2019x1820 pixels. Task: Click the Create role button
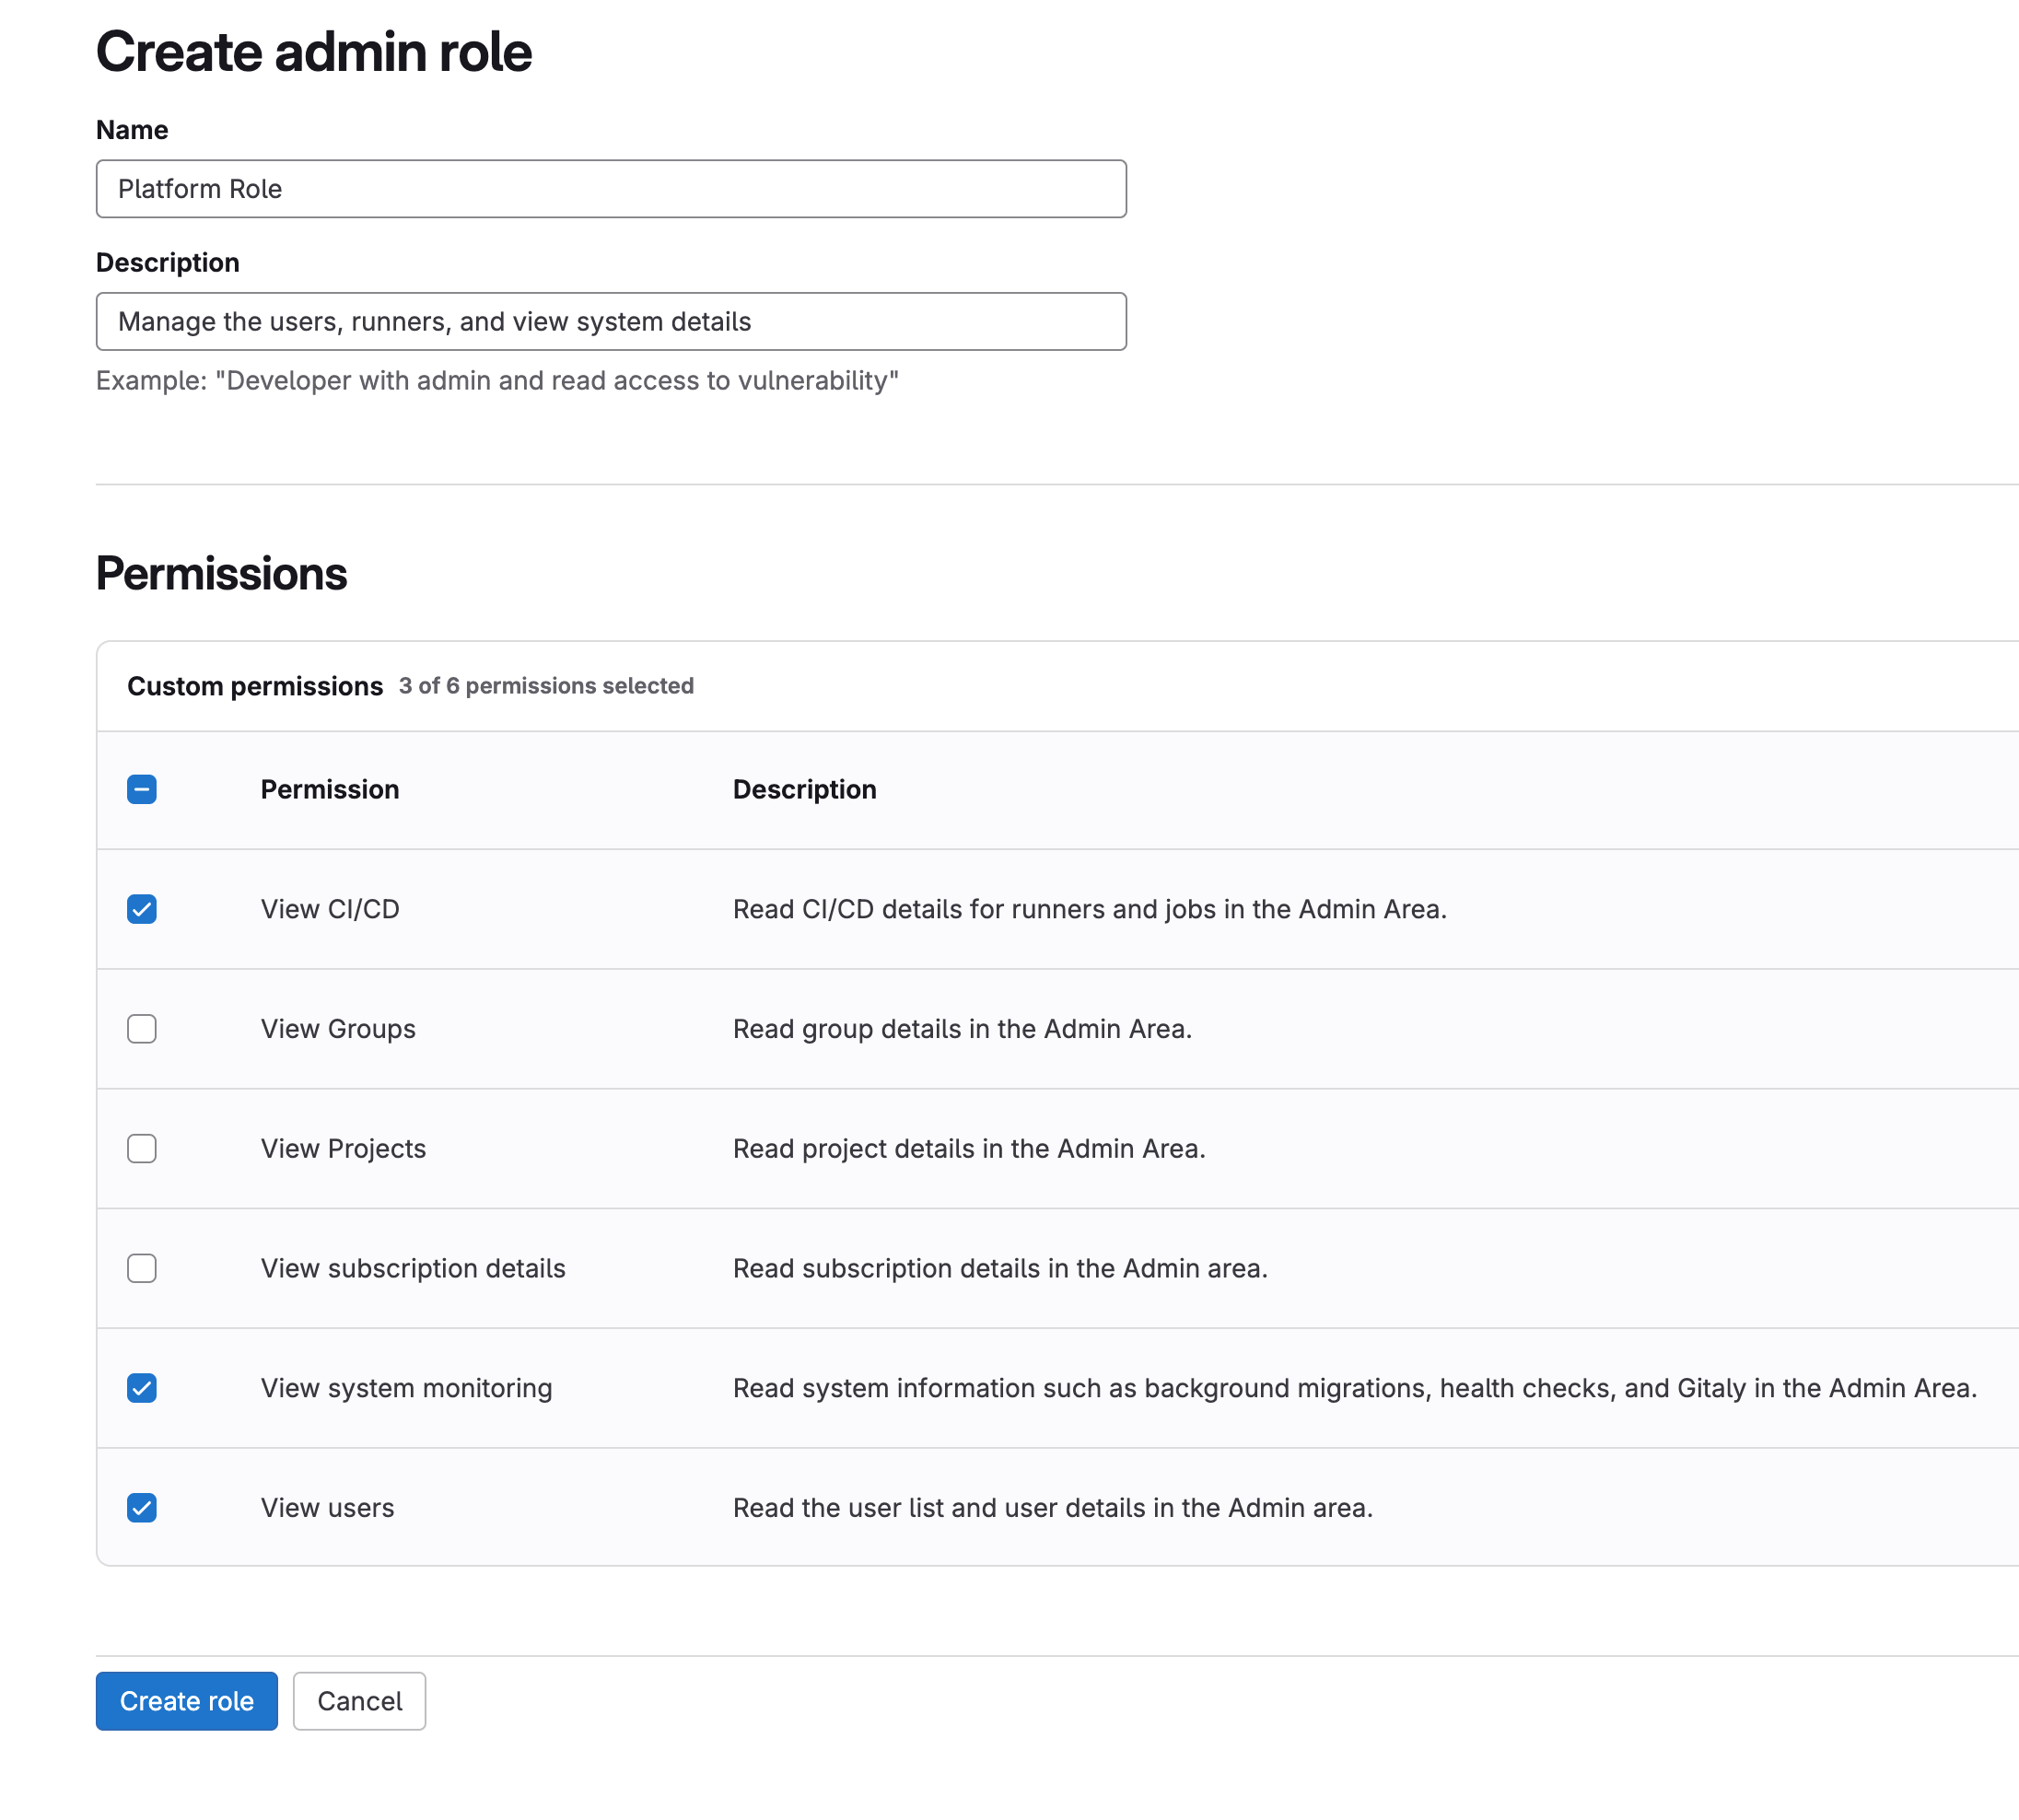pyautogui.click(x=186, y=1701)
